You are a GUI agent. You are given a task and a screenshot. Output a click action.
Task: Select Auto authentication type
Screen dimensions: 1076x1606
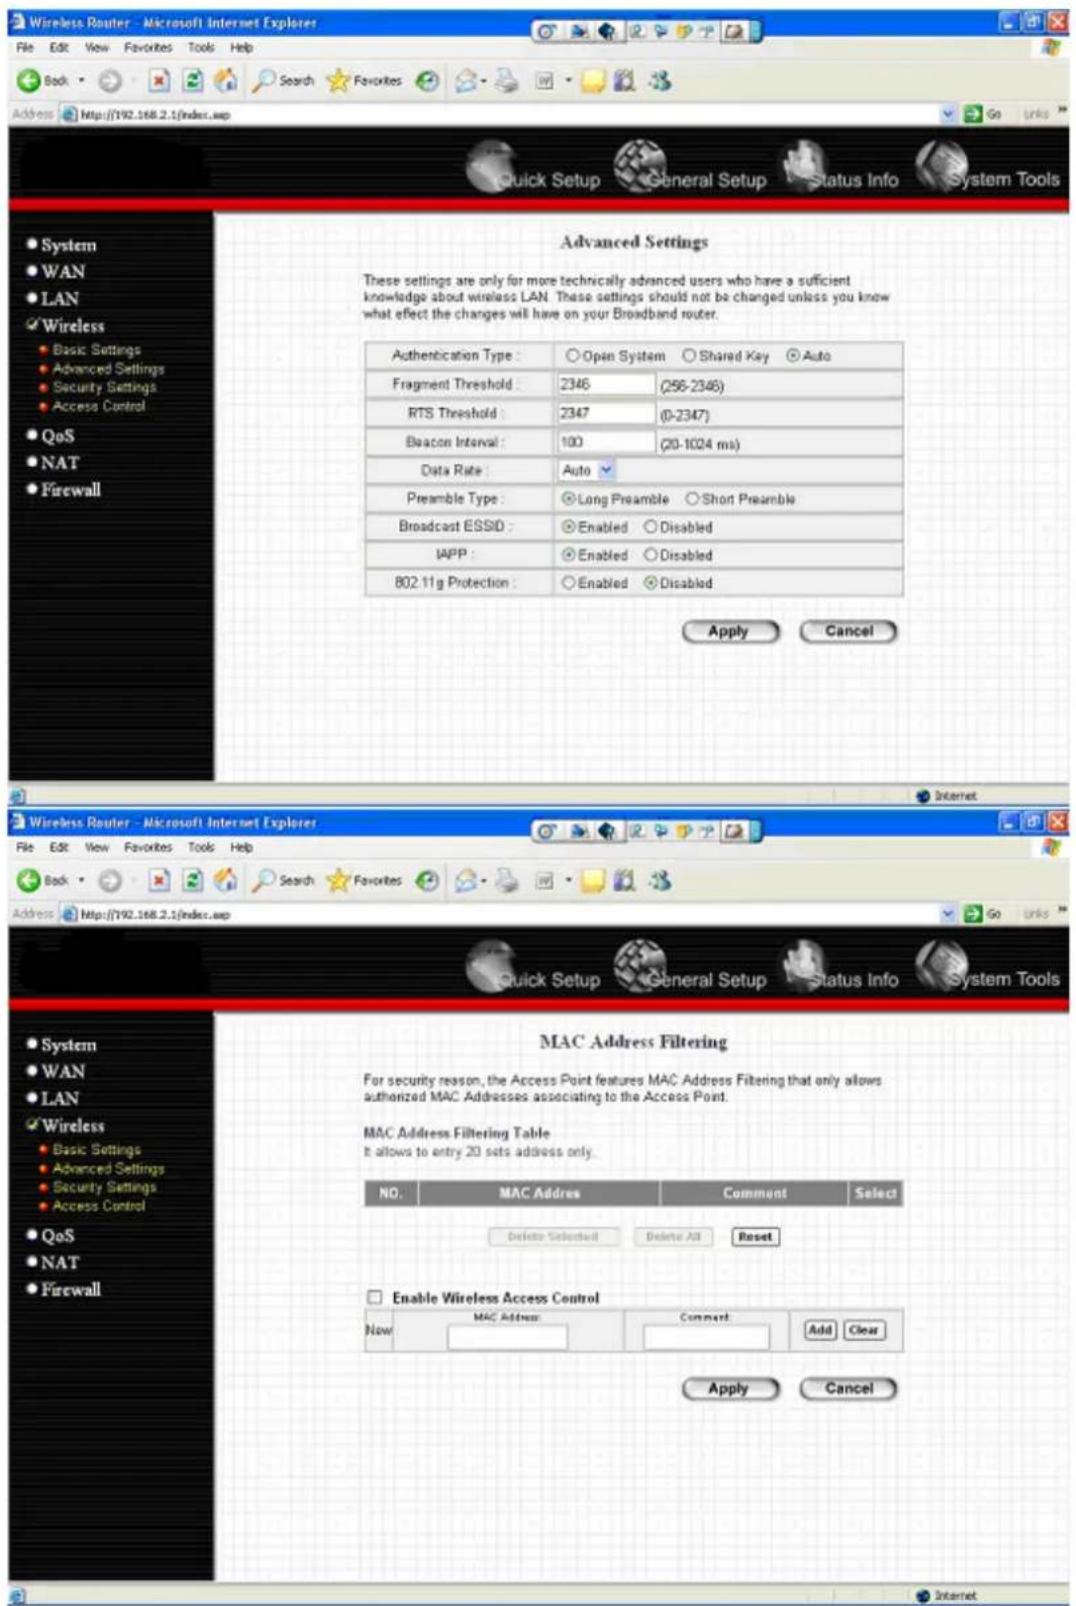(x=793, y=356)
